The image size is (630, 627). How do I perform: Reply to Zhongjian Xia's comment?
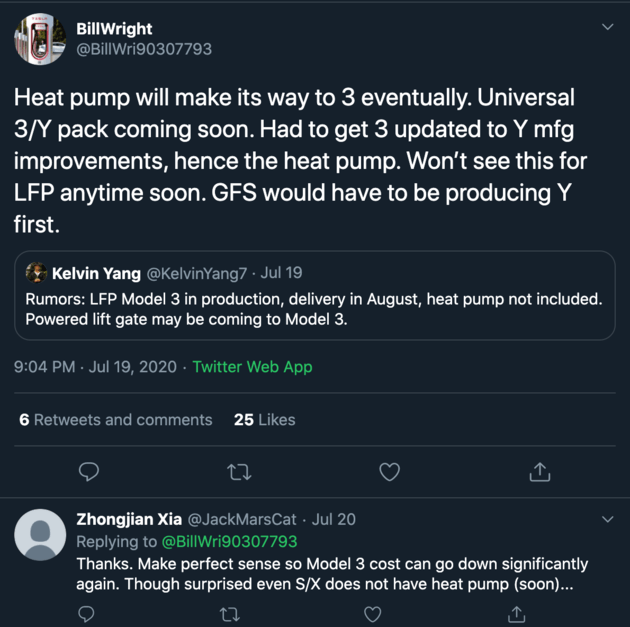(86, 614)
